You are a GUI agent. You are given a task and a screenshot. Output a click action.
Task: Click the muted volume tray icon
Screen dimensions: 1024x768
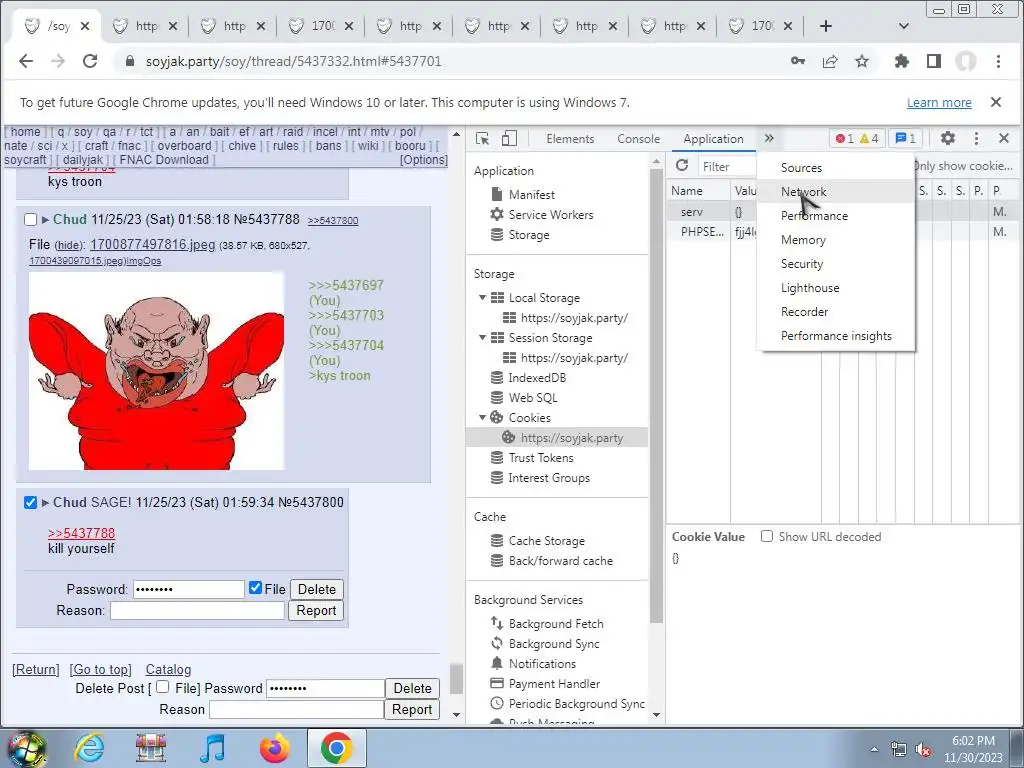point(923,750)
